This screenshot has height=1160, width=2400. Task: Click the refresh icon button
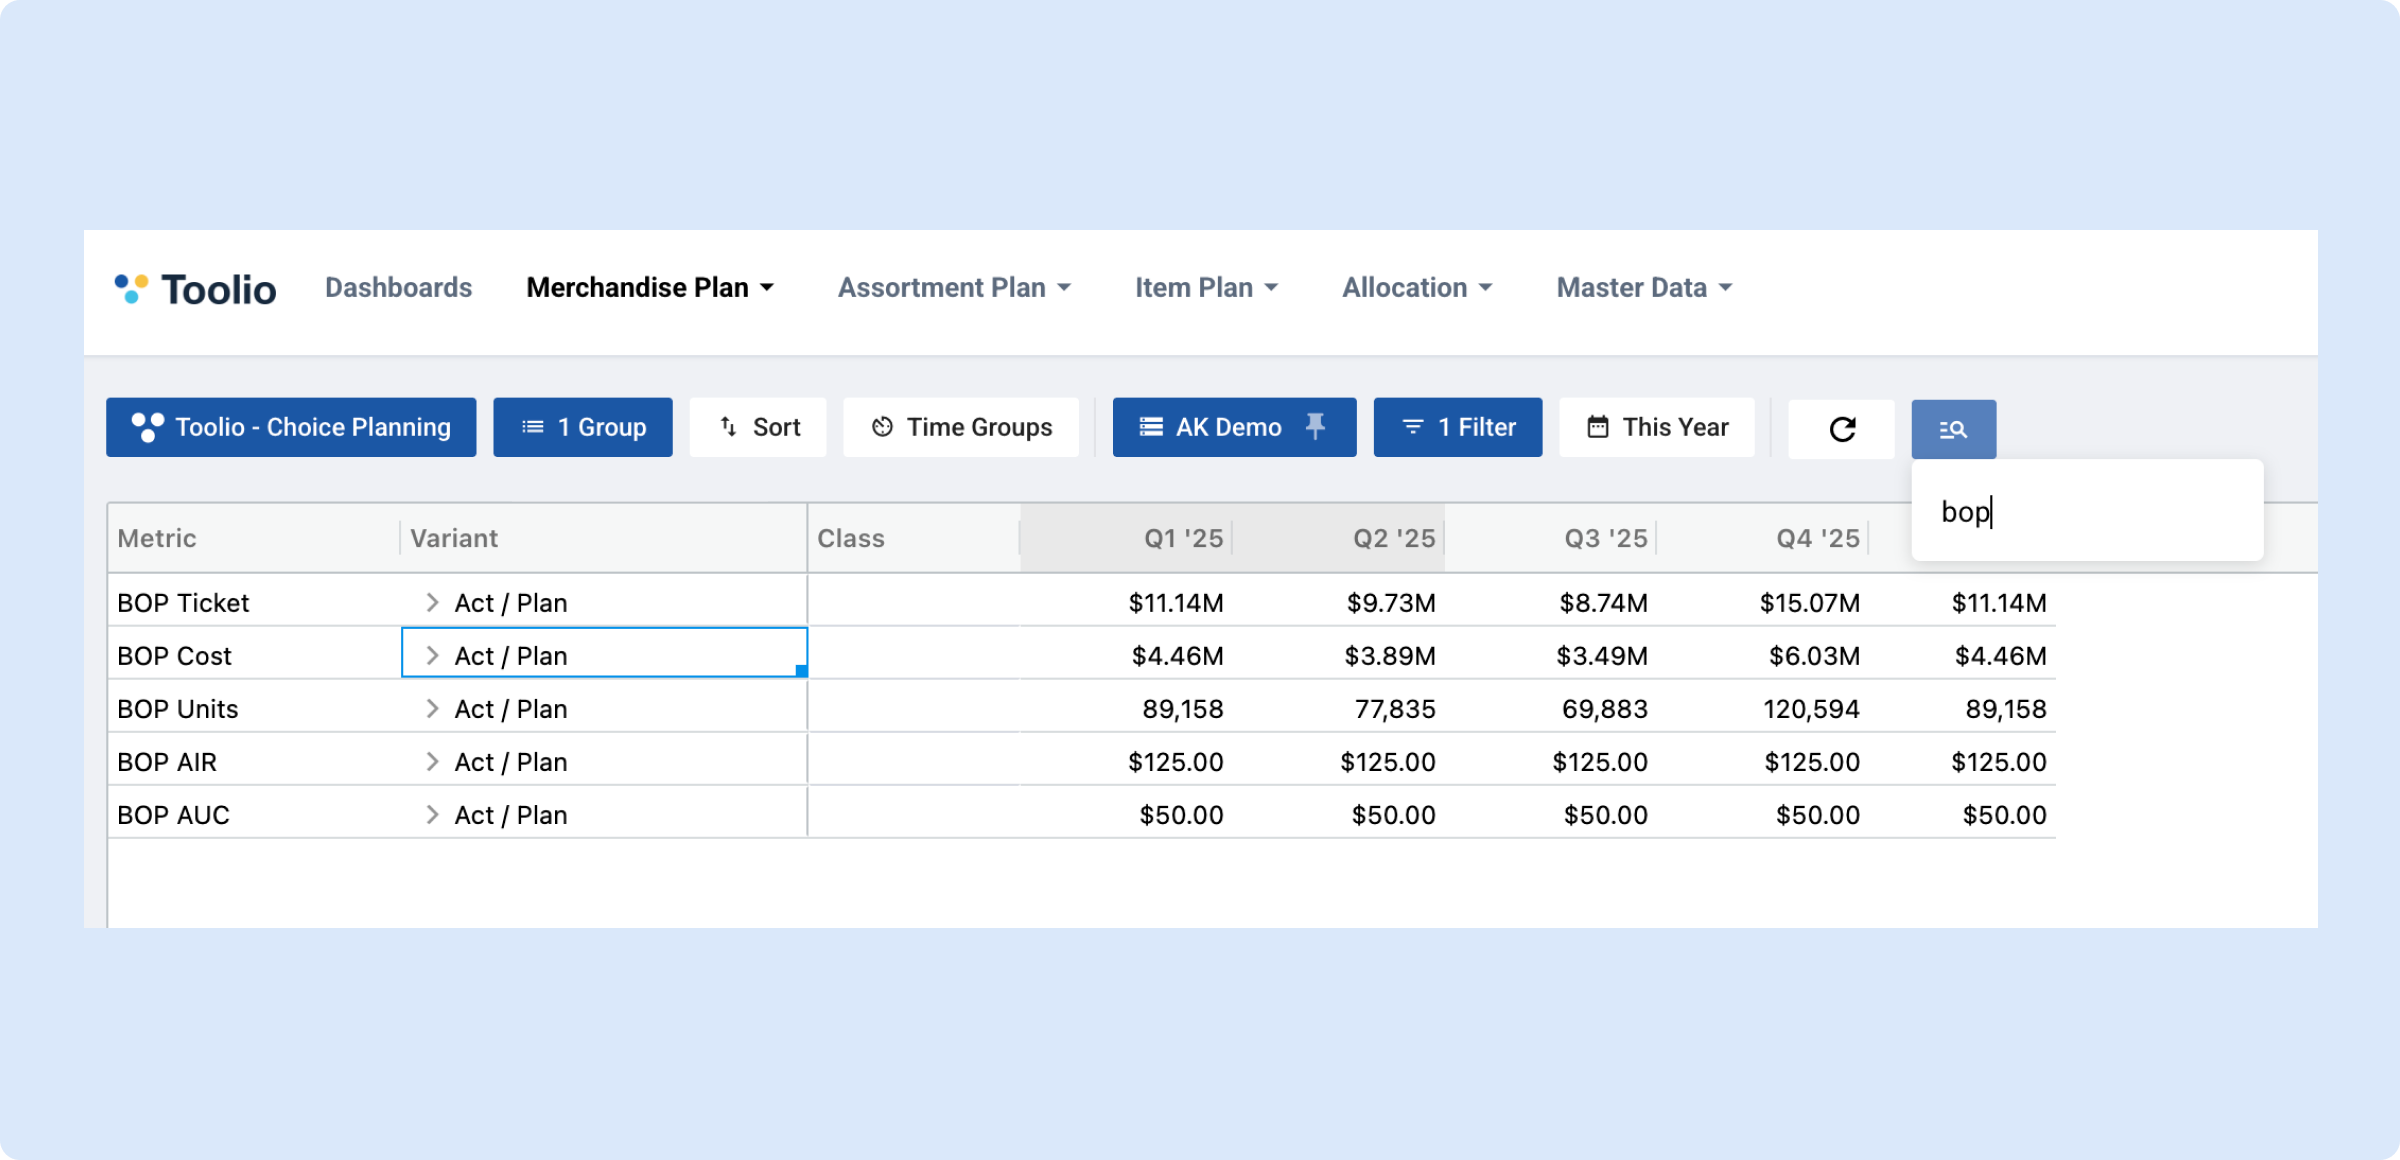click(1841, 429)
